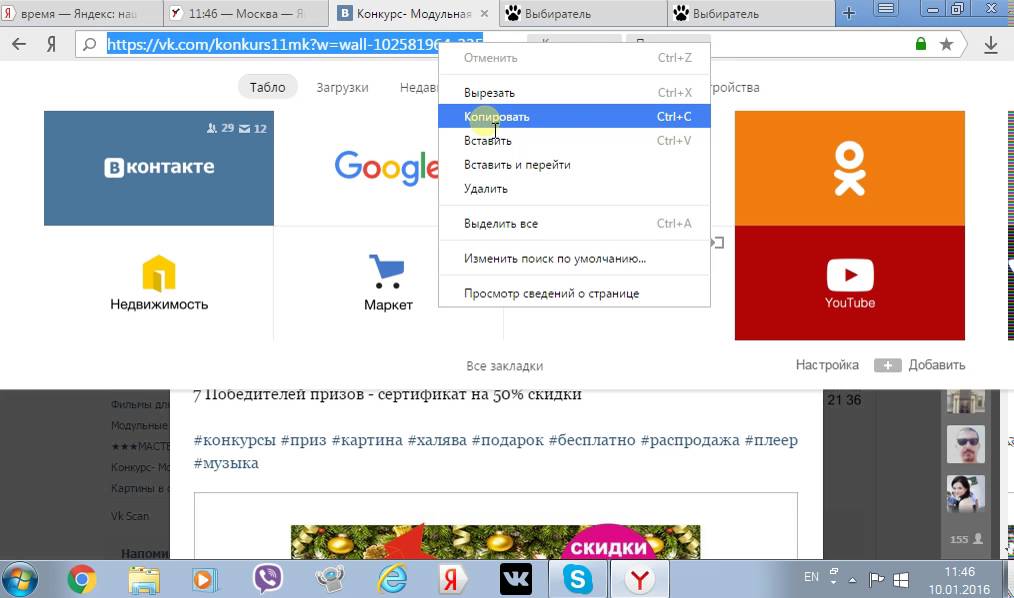Choose Копировать in context menu
The image size is (1014, 598).
(574, 116)
